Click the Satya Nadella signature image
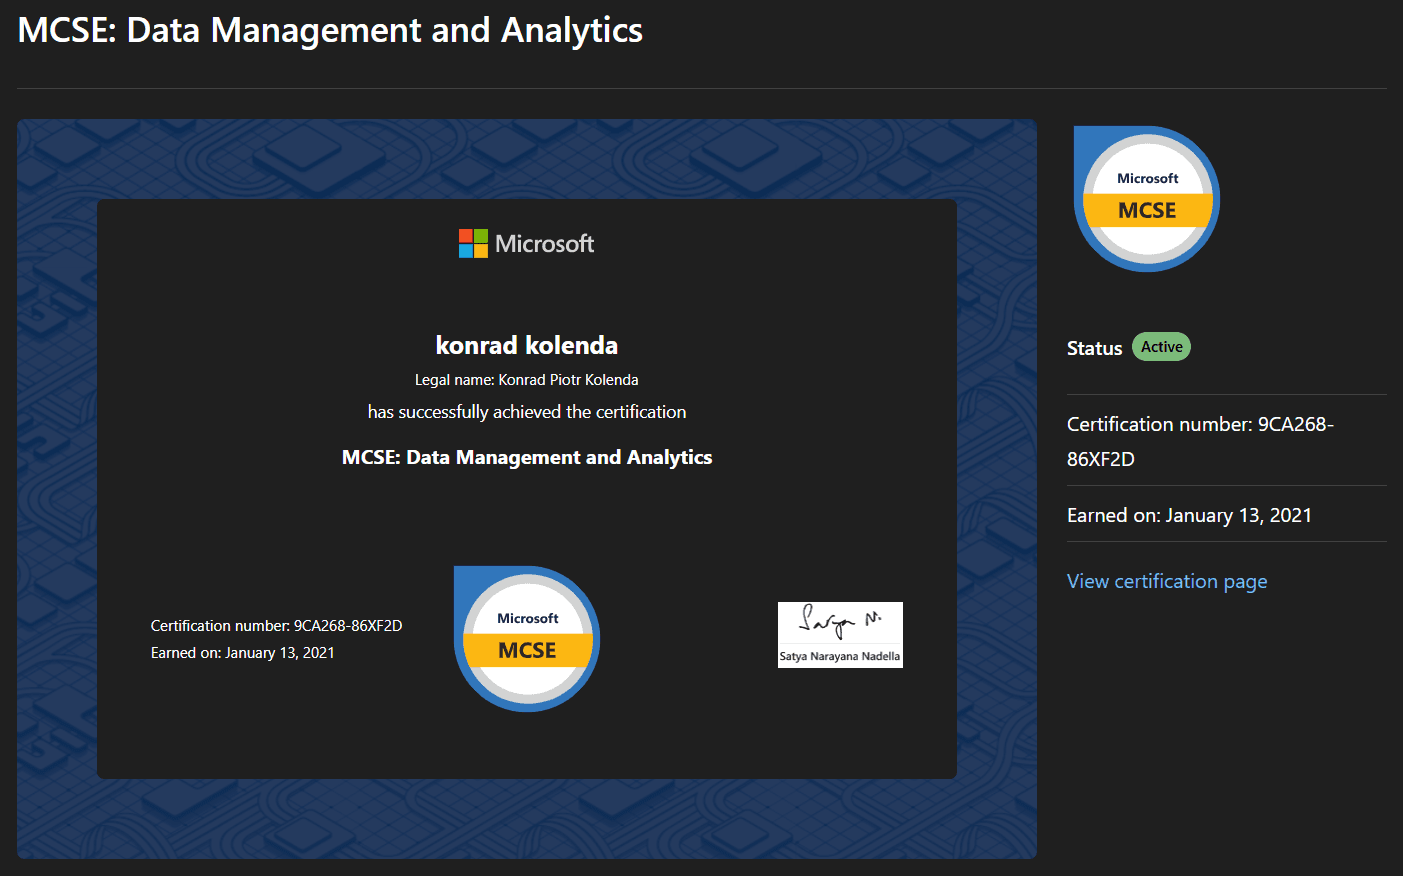 (x=840, y=635)
